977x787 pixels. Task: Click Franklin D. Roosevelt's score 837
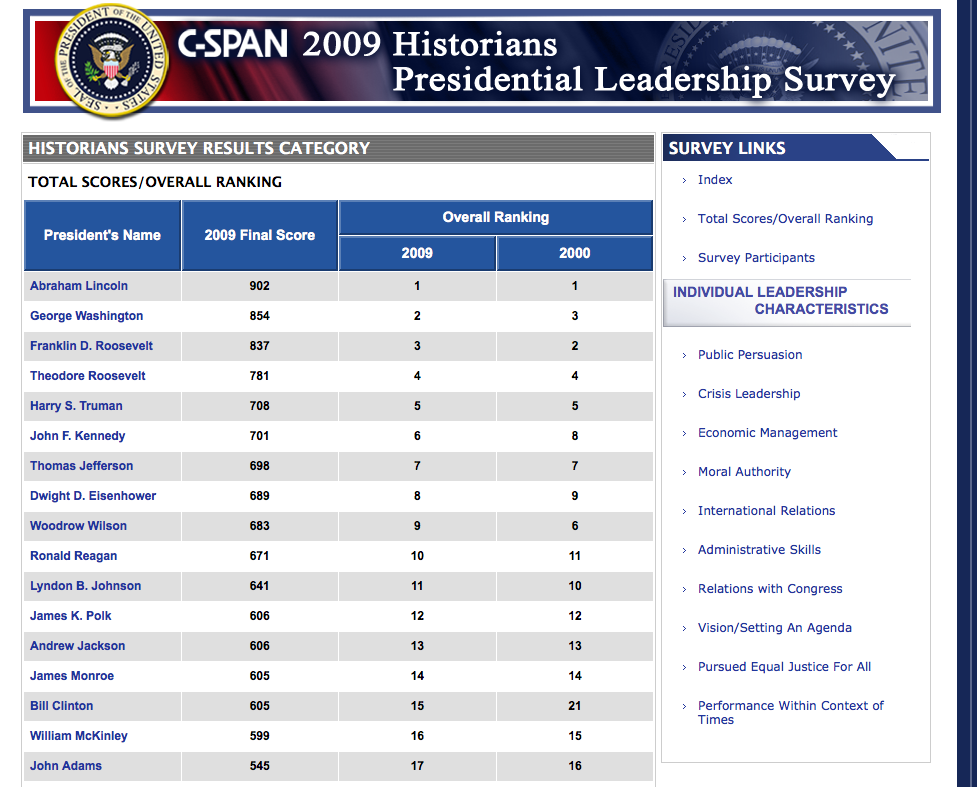tap(260, 346)
